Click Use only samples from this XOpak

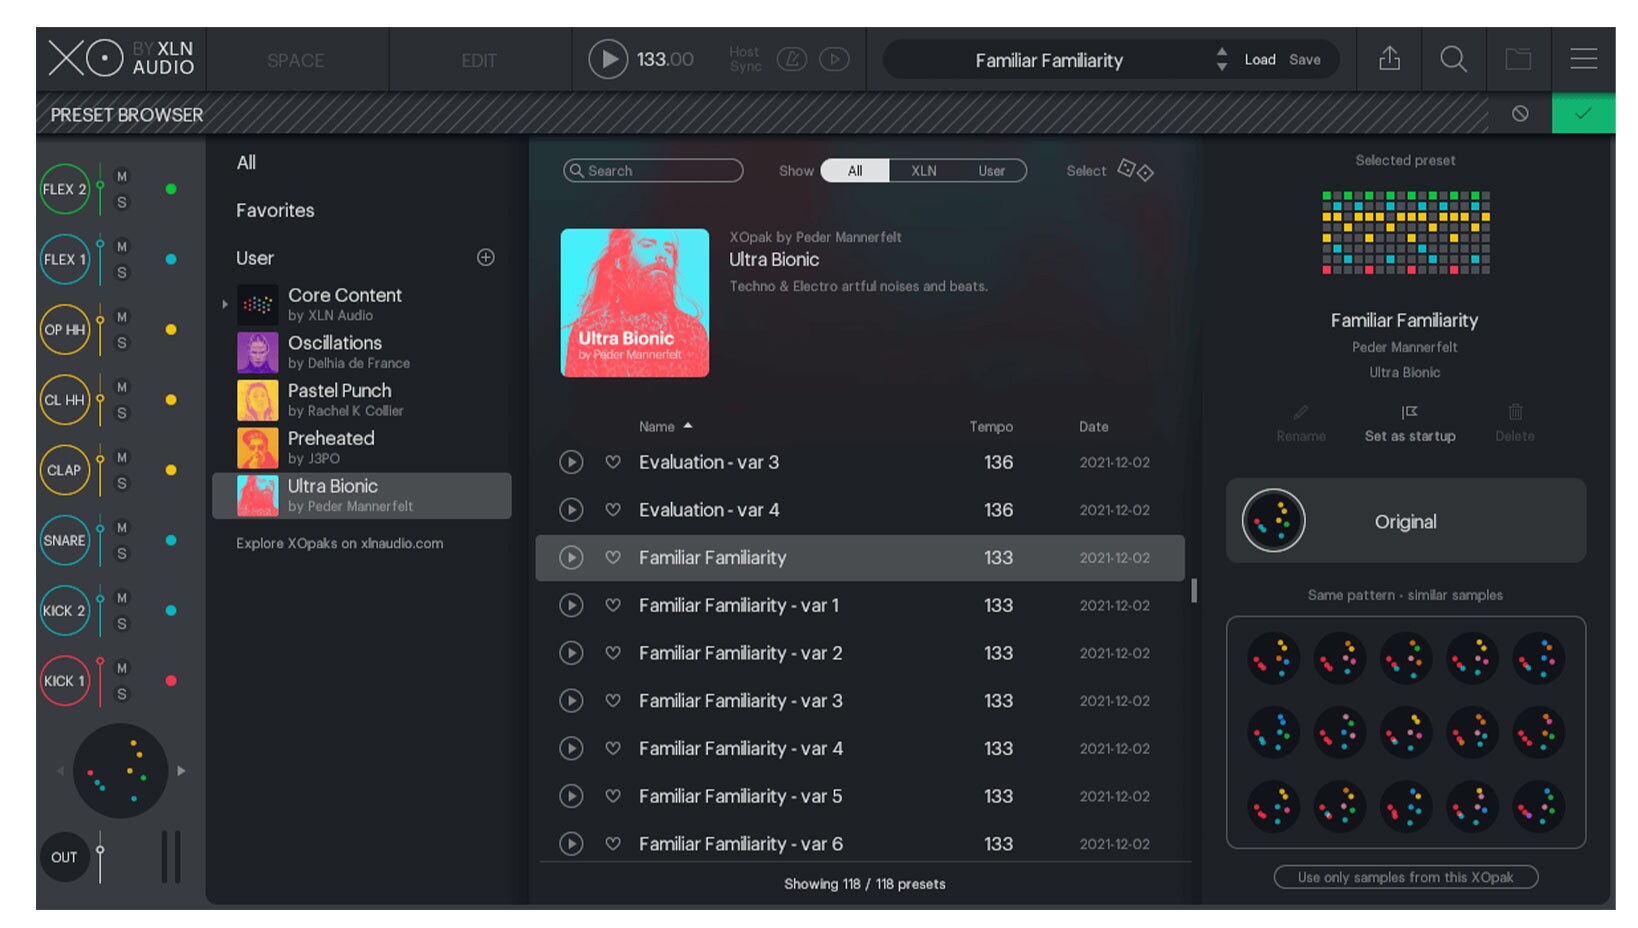(x=1405, y=877)
